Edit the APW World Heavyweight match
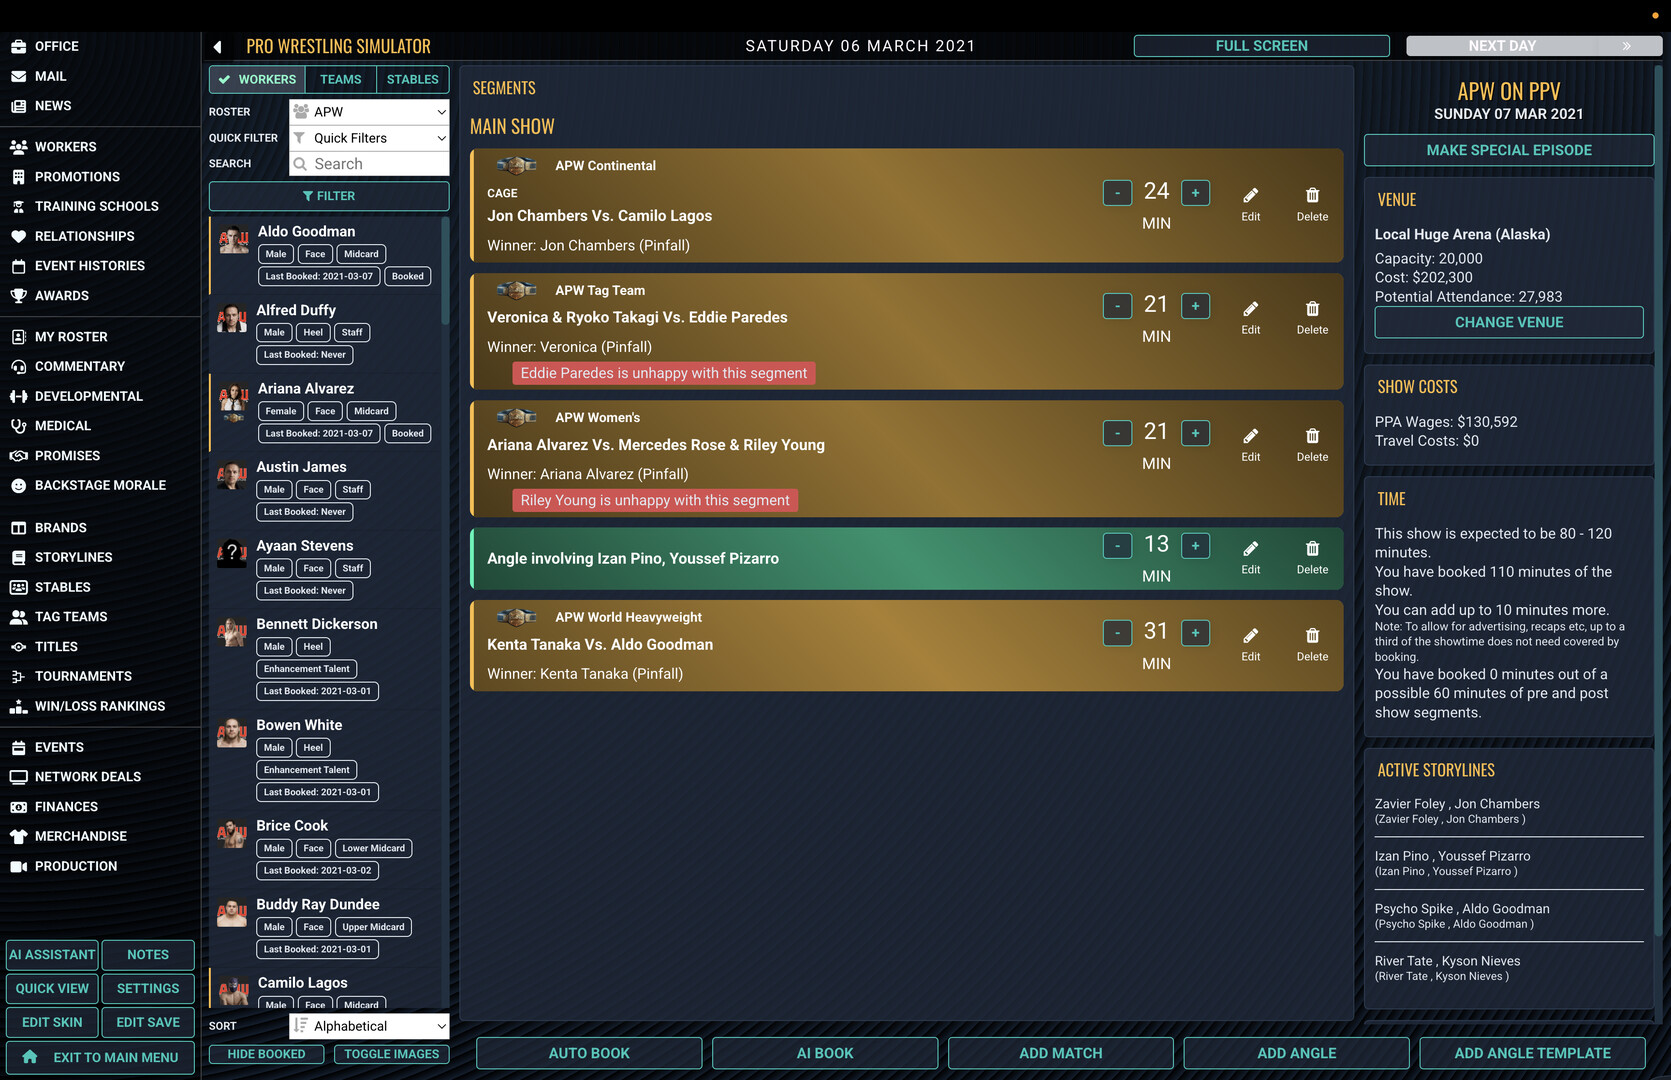The width and height of the screenshot is (1671, 1080). point(1250,643)
